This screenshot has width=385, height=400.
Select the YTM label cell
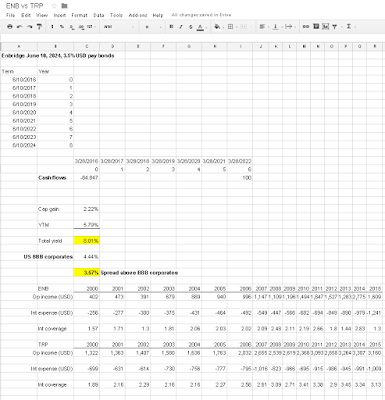pyautogui.click(x=55, y=225)
